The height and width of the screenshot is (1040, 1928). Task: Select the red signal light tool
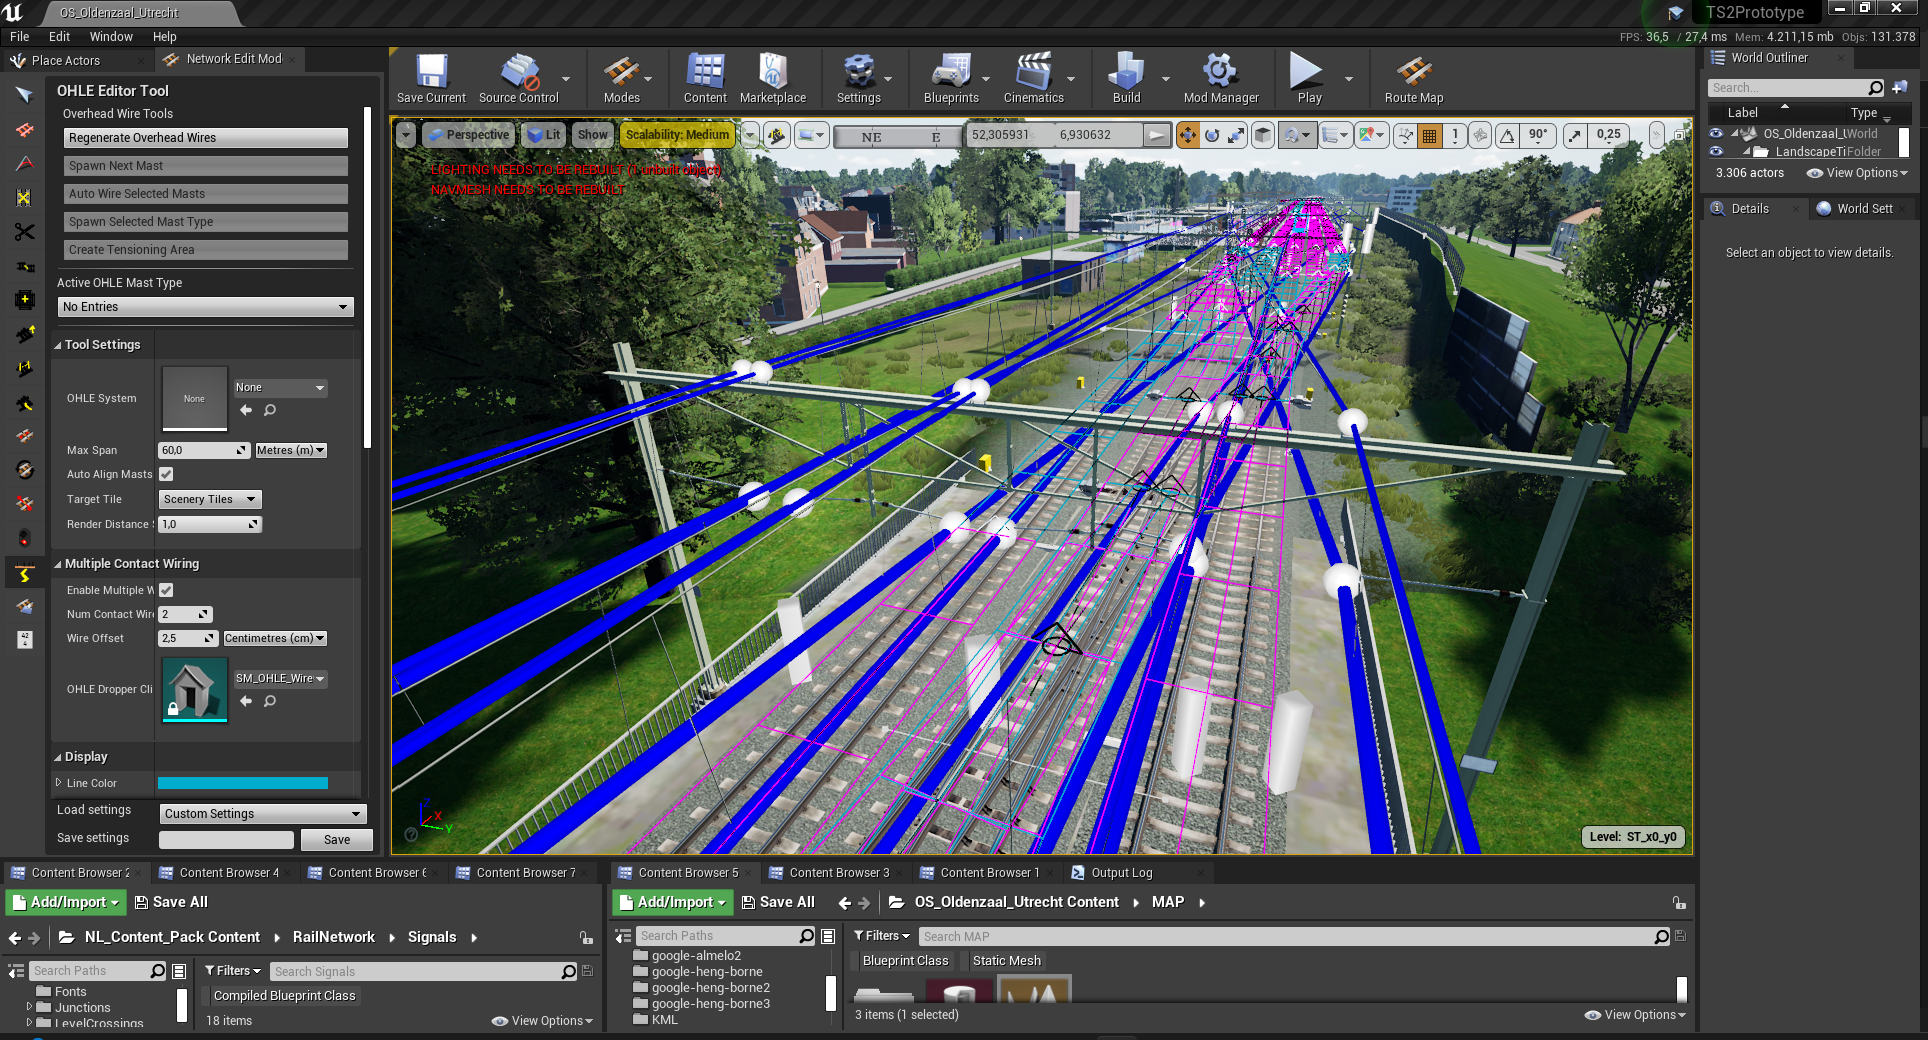point(25,538)
